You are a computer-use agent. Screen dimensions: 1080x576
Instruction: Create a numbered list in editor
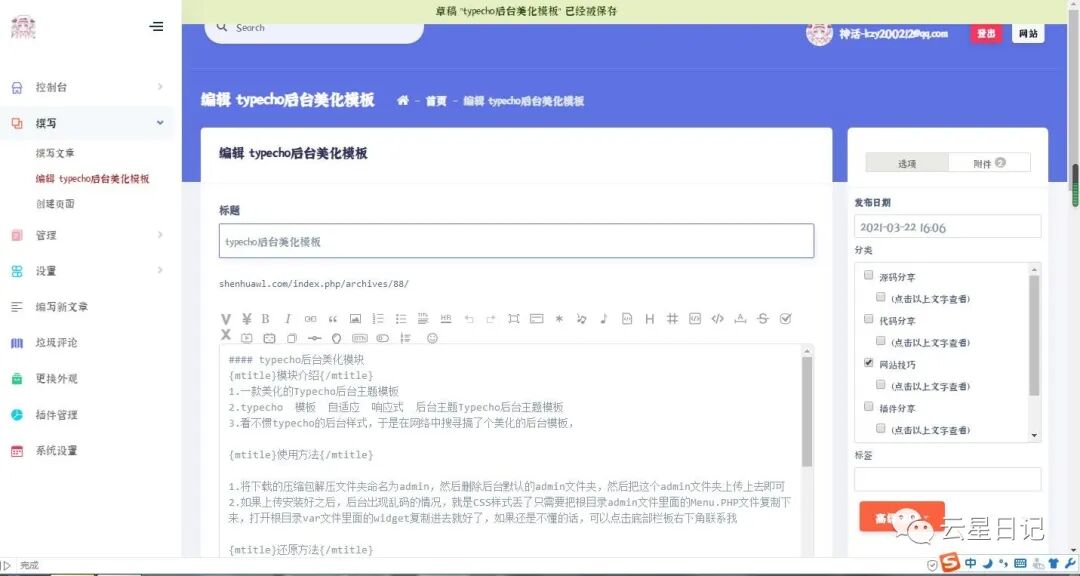coord(378,319)
